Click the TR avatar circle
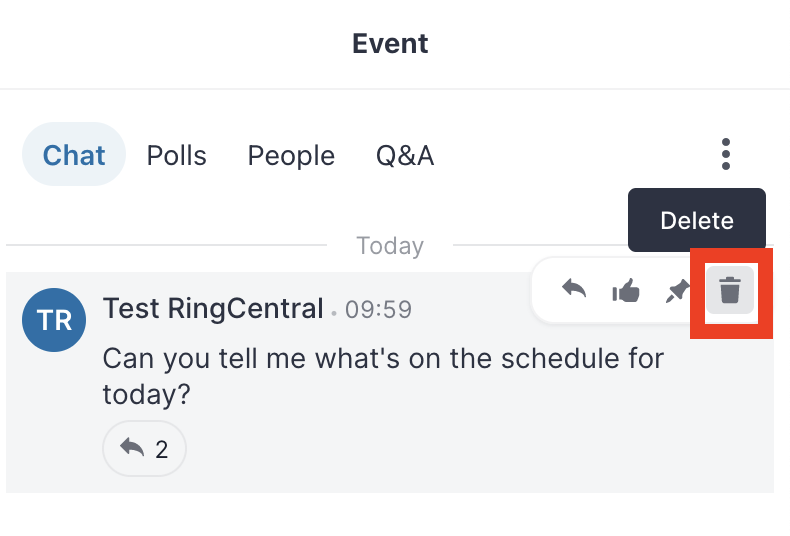Viewport: 790px width, 536px height. coord(54,320)
